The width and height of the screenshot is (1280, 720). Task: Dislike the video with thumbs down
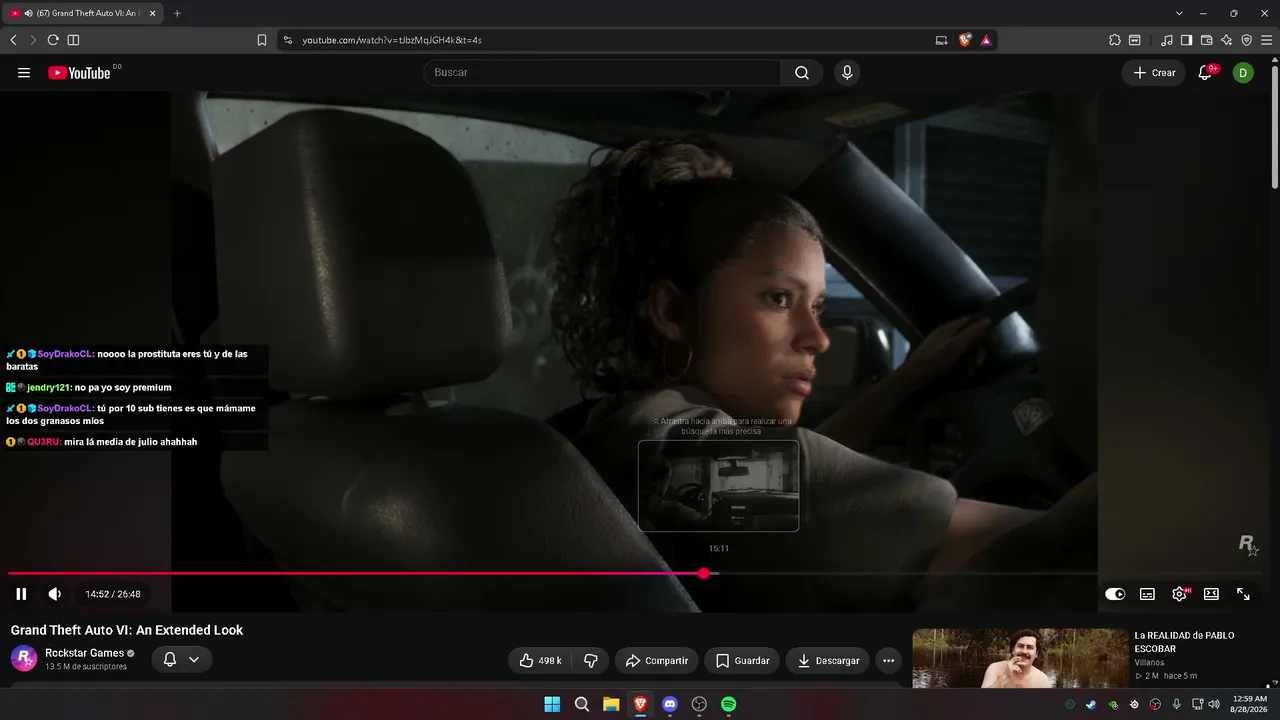pos(591,660)
